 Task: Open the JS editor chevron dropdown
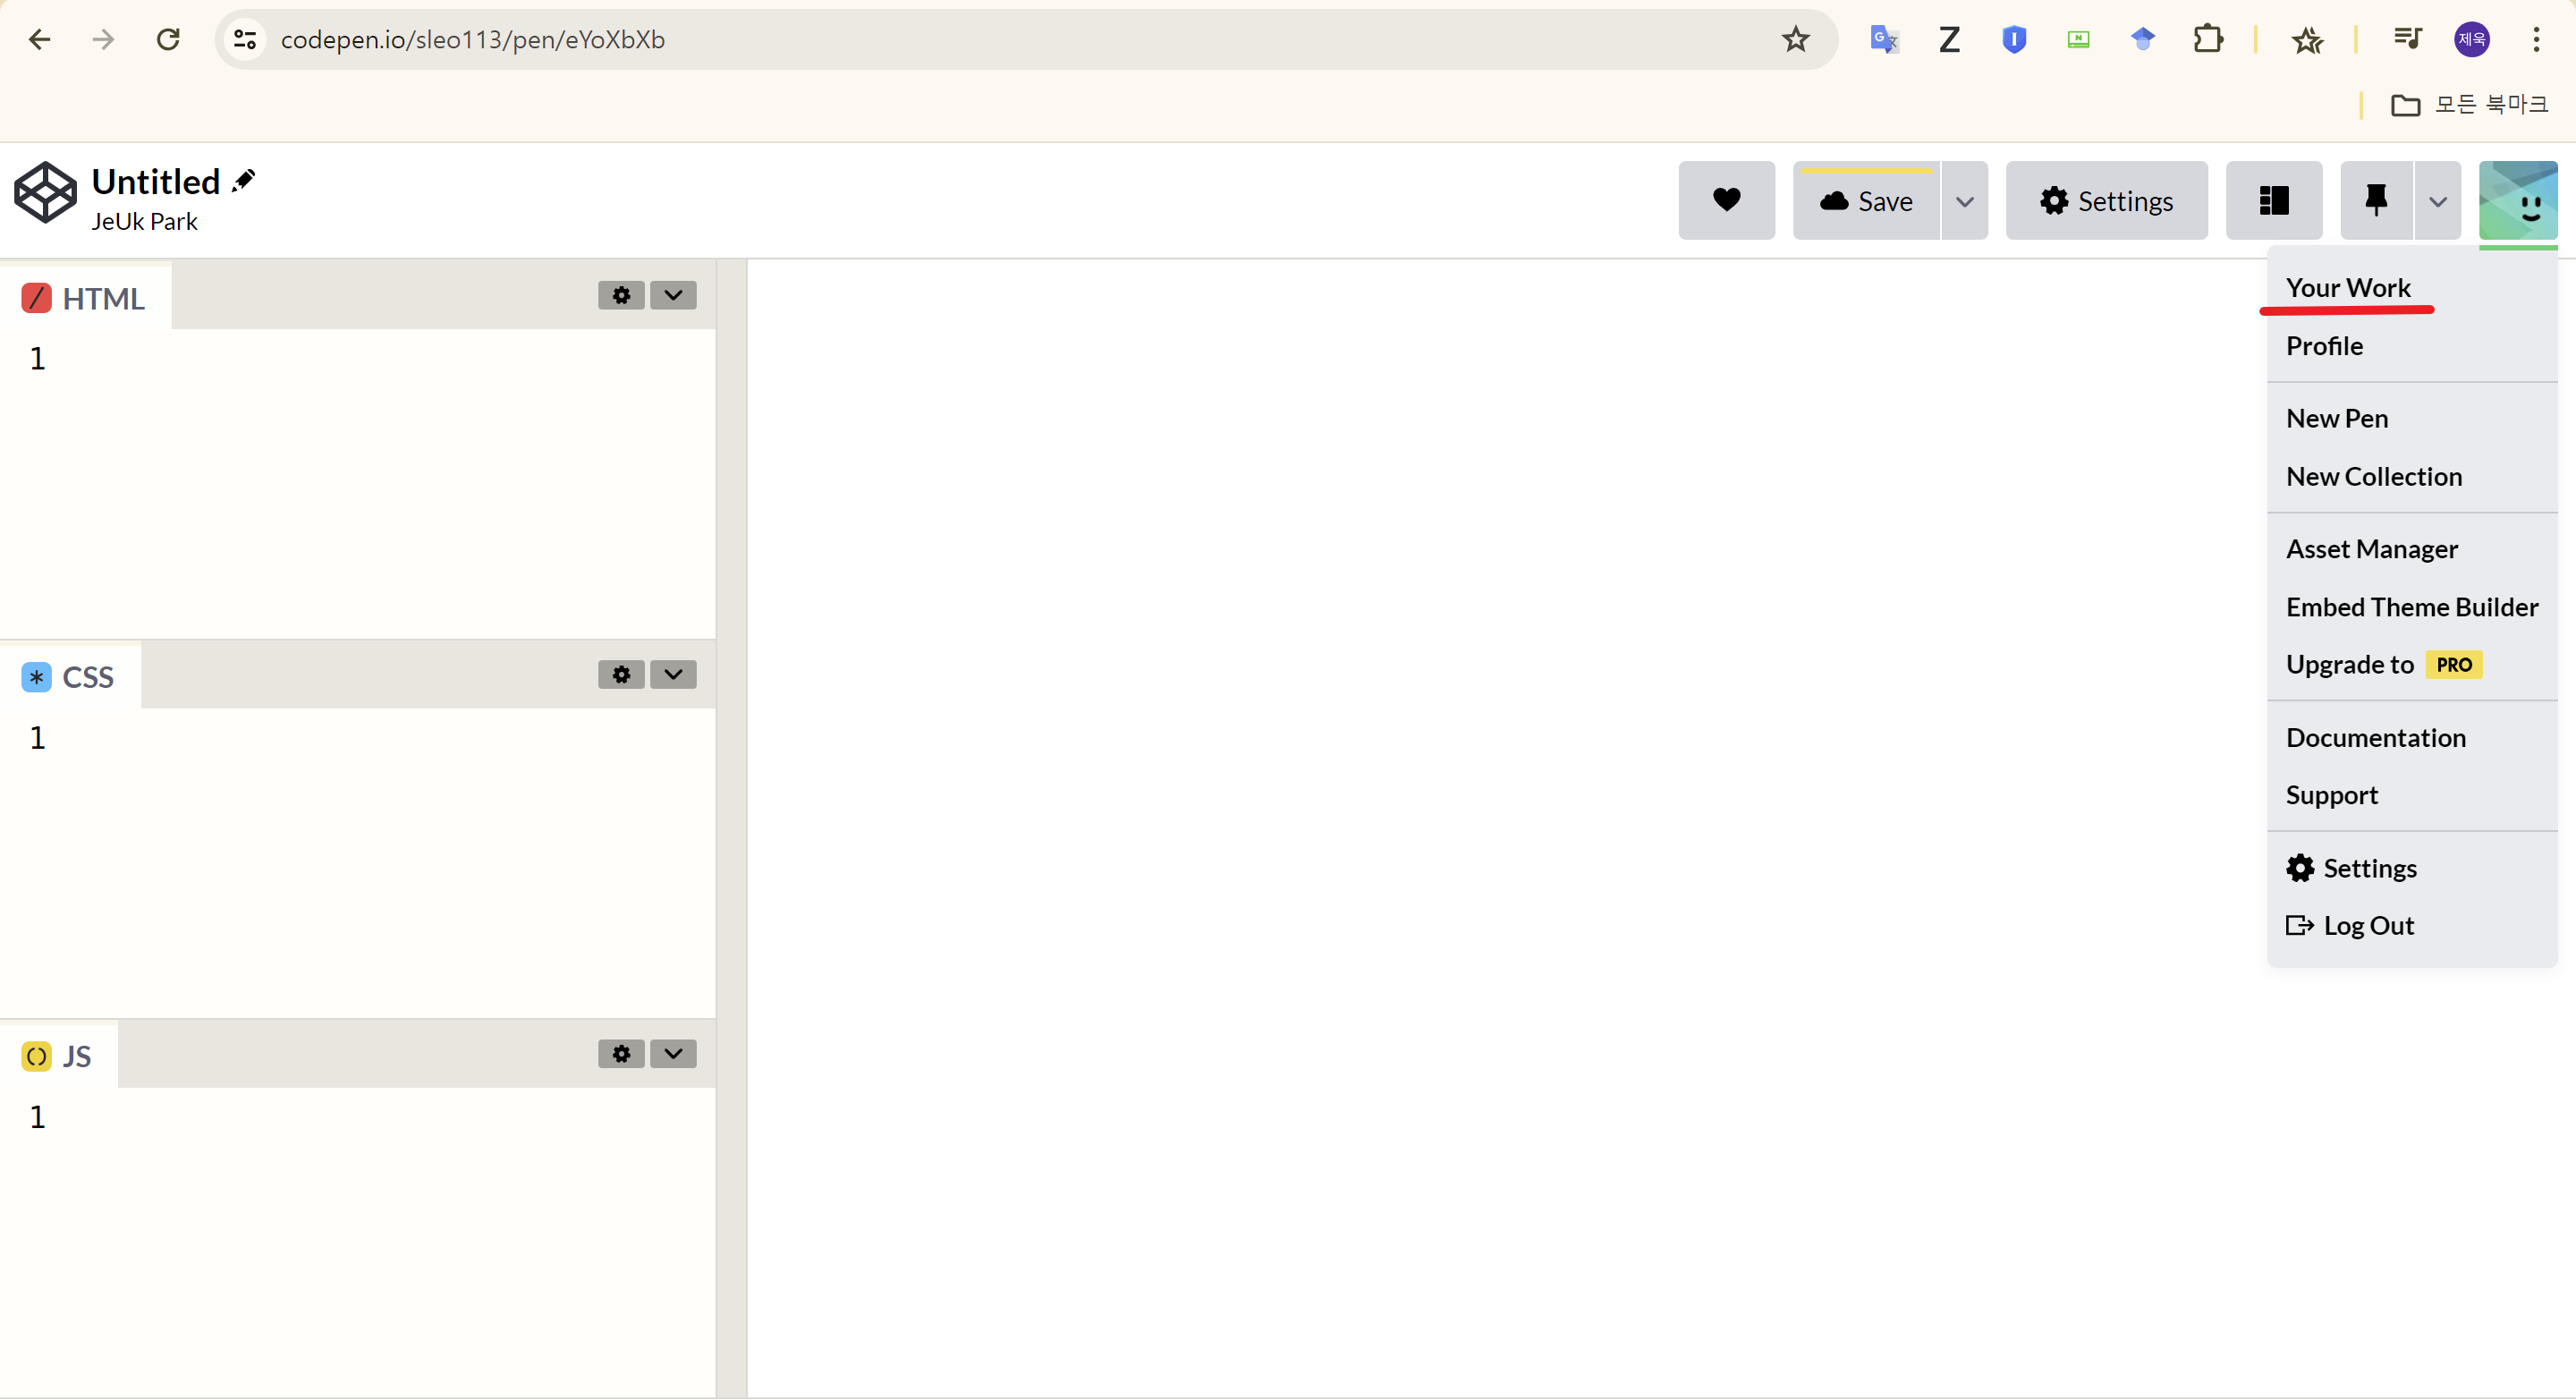(673, 1053)
